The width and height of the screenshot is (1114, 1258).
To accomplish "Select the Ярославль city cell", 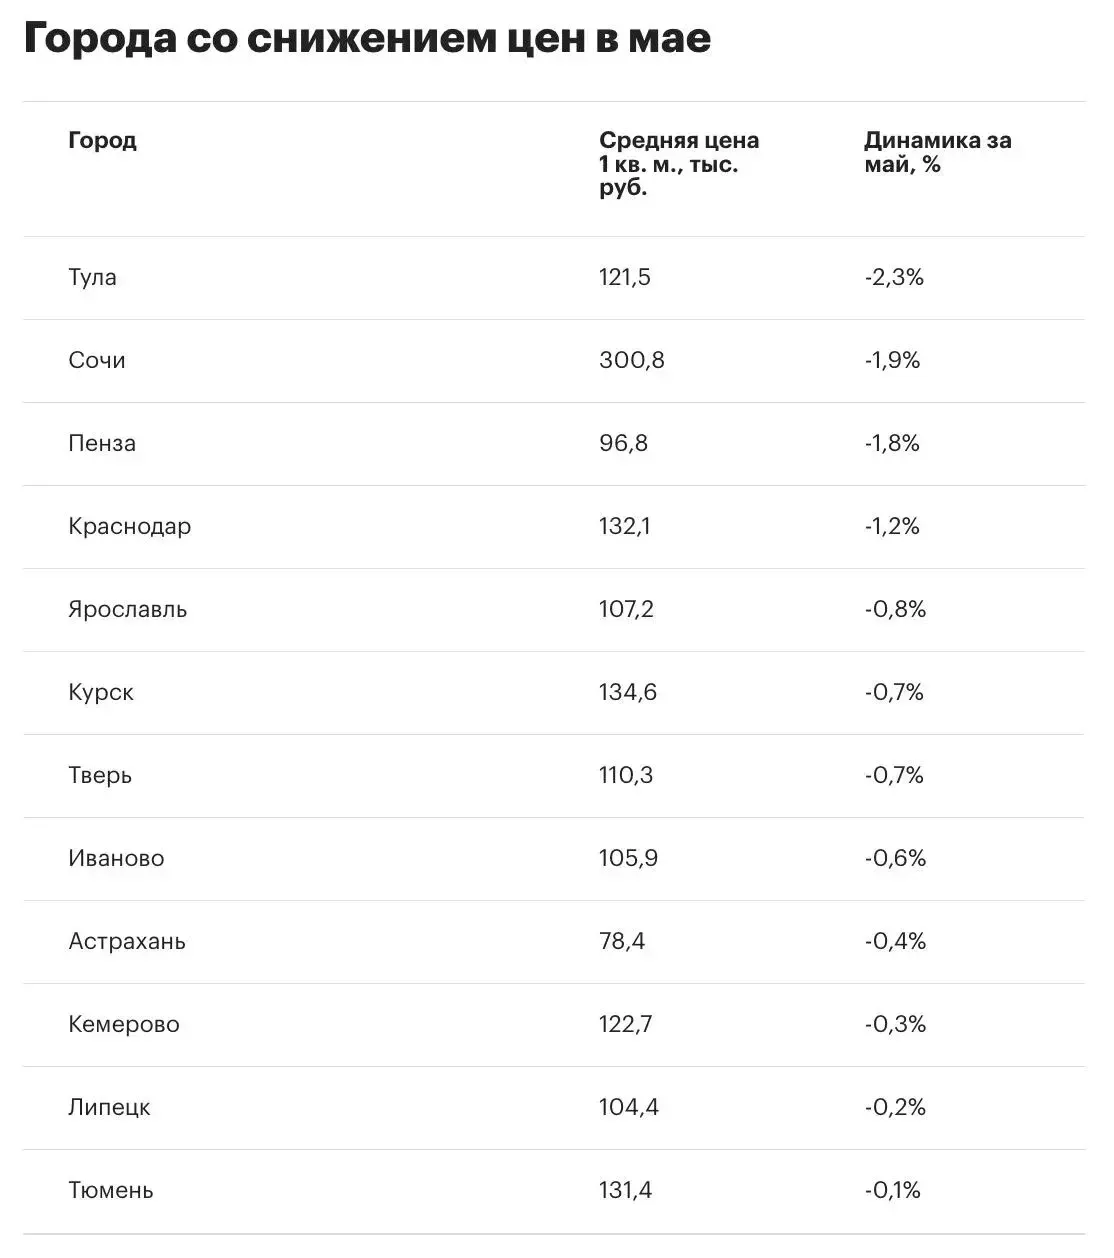I will [128, 609].
